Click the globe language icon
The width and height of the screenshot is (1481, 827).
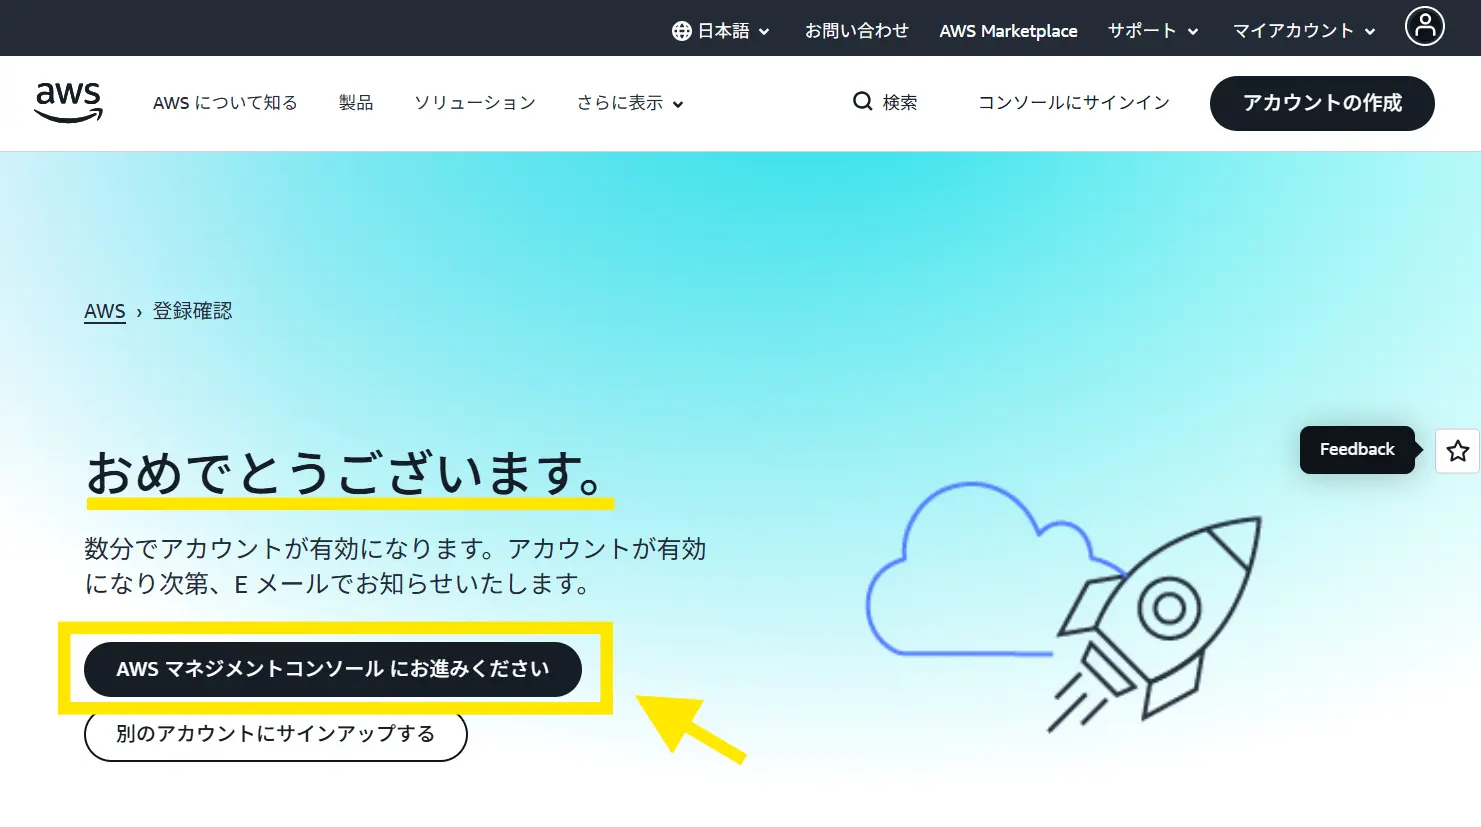tap(681, 31)
